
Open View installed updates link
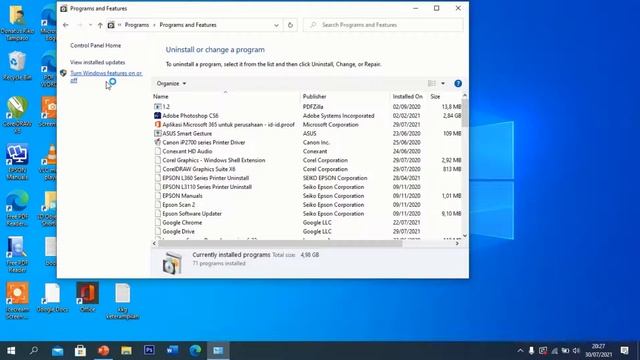tap(98, 62)
